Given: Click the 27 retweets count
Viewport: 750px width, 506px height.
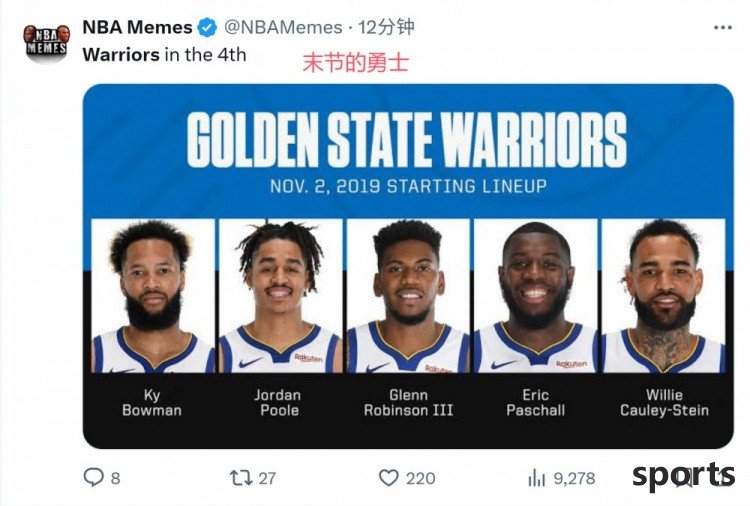Looking at the screenshot, I should pos(267,478).
